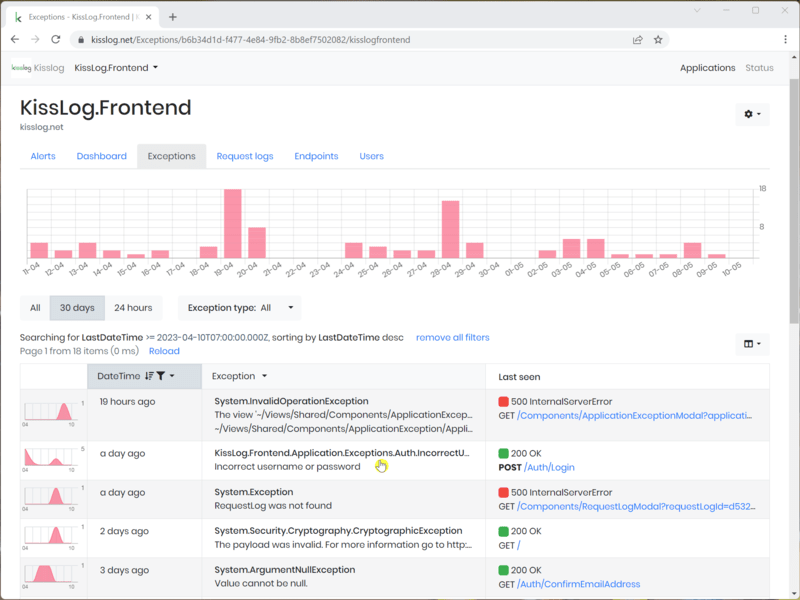Screen dimensions: 800x600
Task: Open a new browser tab
Action: coord(173,17)
